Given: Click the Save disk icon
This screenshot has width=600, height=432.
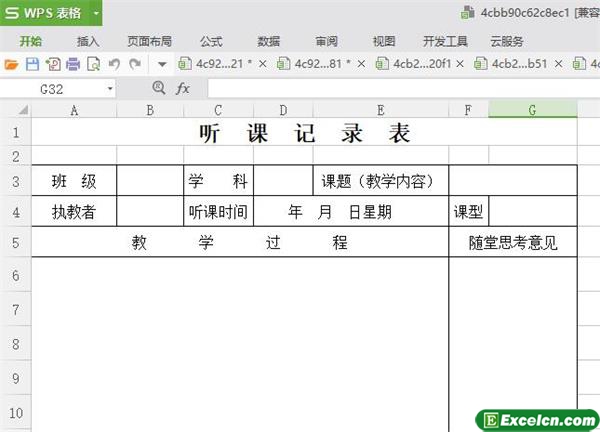Looking at the screenshot, I should [31, 64].
